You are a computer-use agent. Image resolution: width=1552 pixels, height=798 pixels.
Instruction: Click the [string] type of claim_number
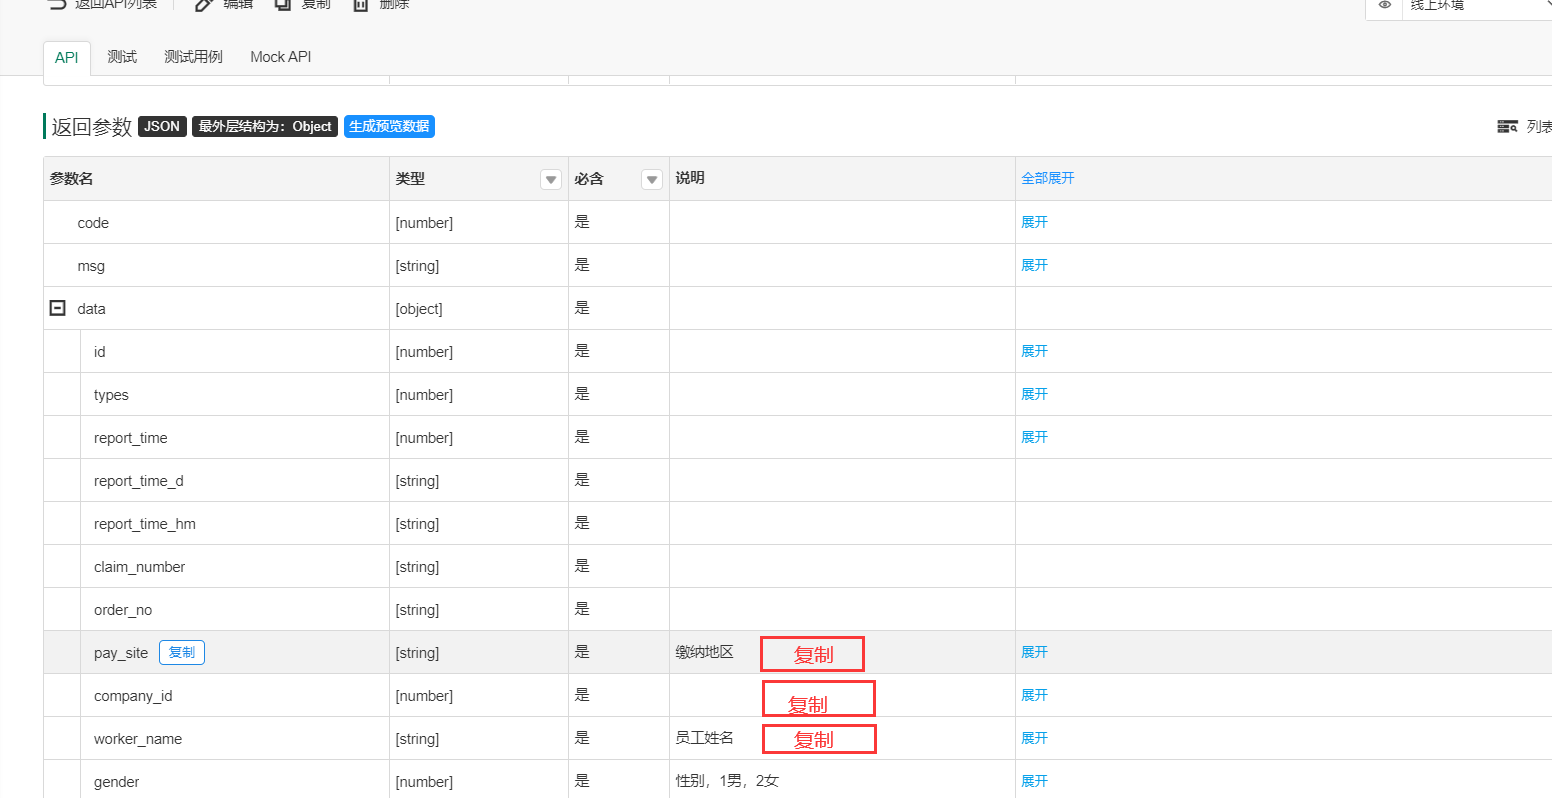[x=417, y=567]
